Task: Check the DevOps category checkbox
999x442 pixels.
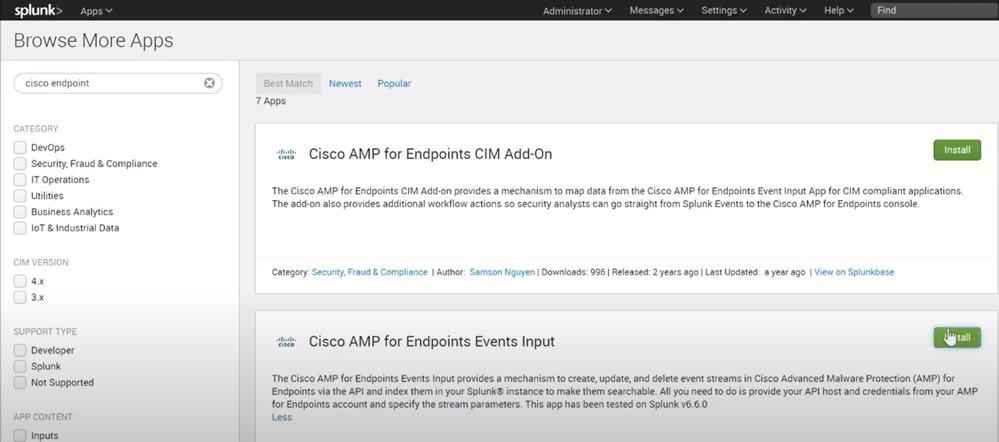Action: [x=20, y=147]
